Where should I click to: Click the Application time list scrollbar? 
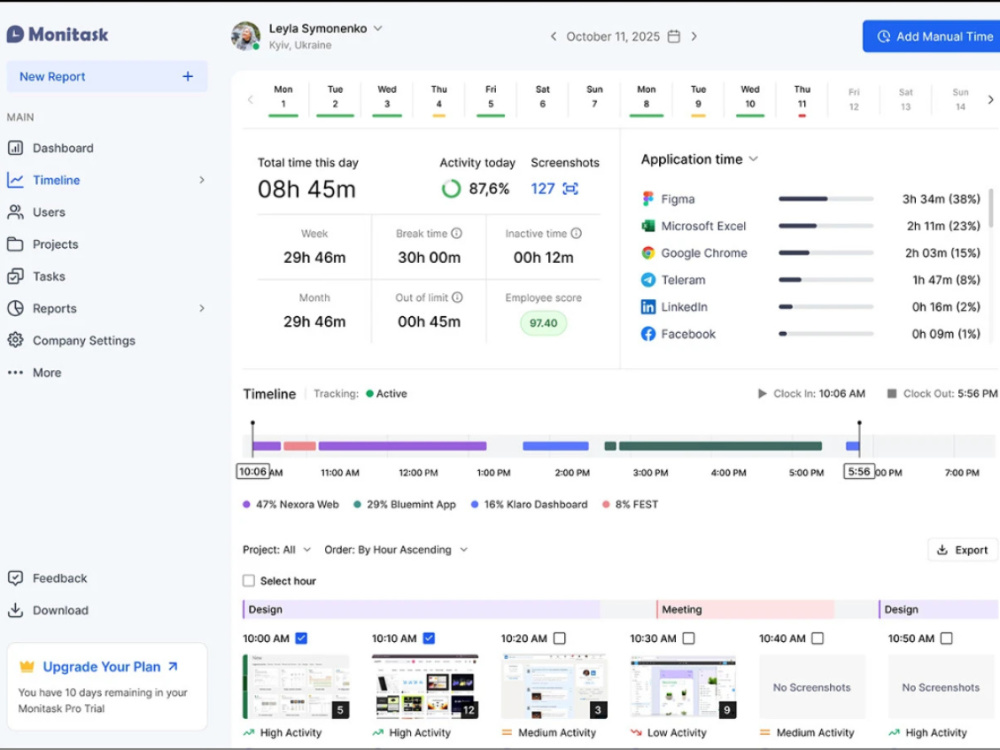[990, 208]
